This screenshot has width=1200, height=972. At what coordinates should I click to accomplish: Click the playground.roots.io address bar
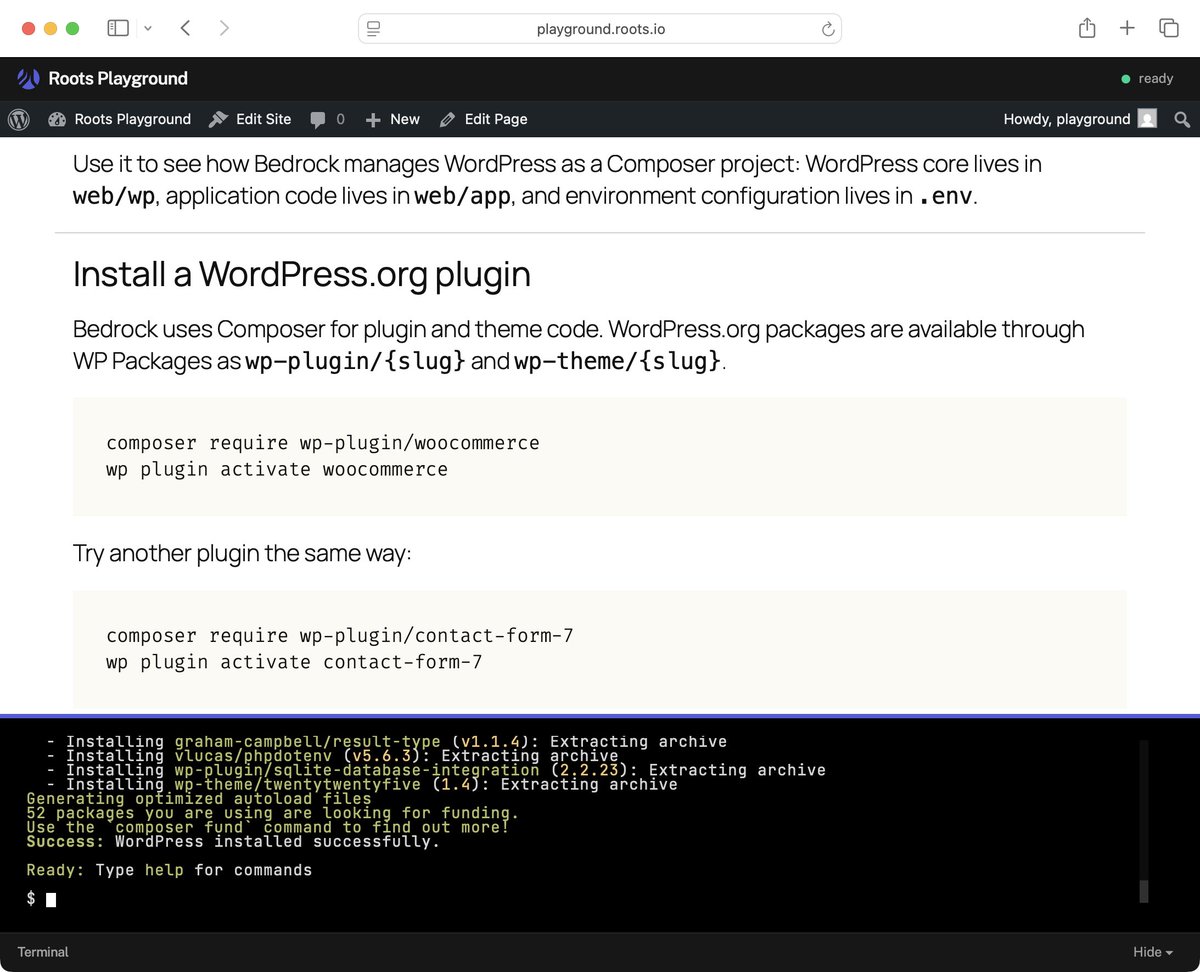tap(600, 29)
